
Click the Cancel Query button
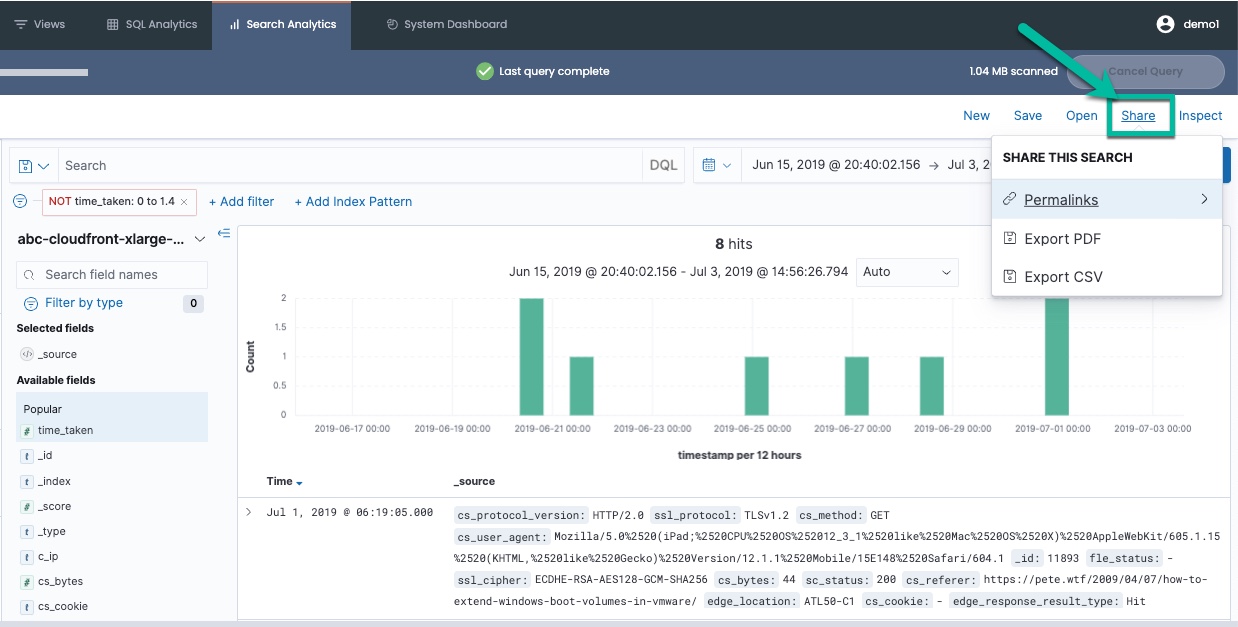point(1145,72)
